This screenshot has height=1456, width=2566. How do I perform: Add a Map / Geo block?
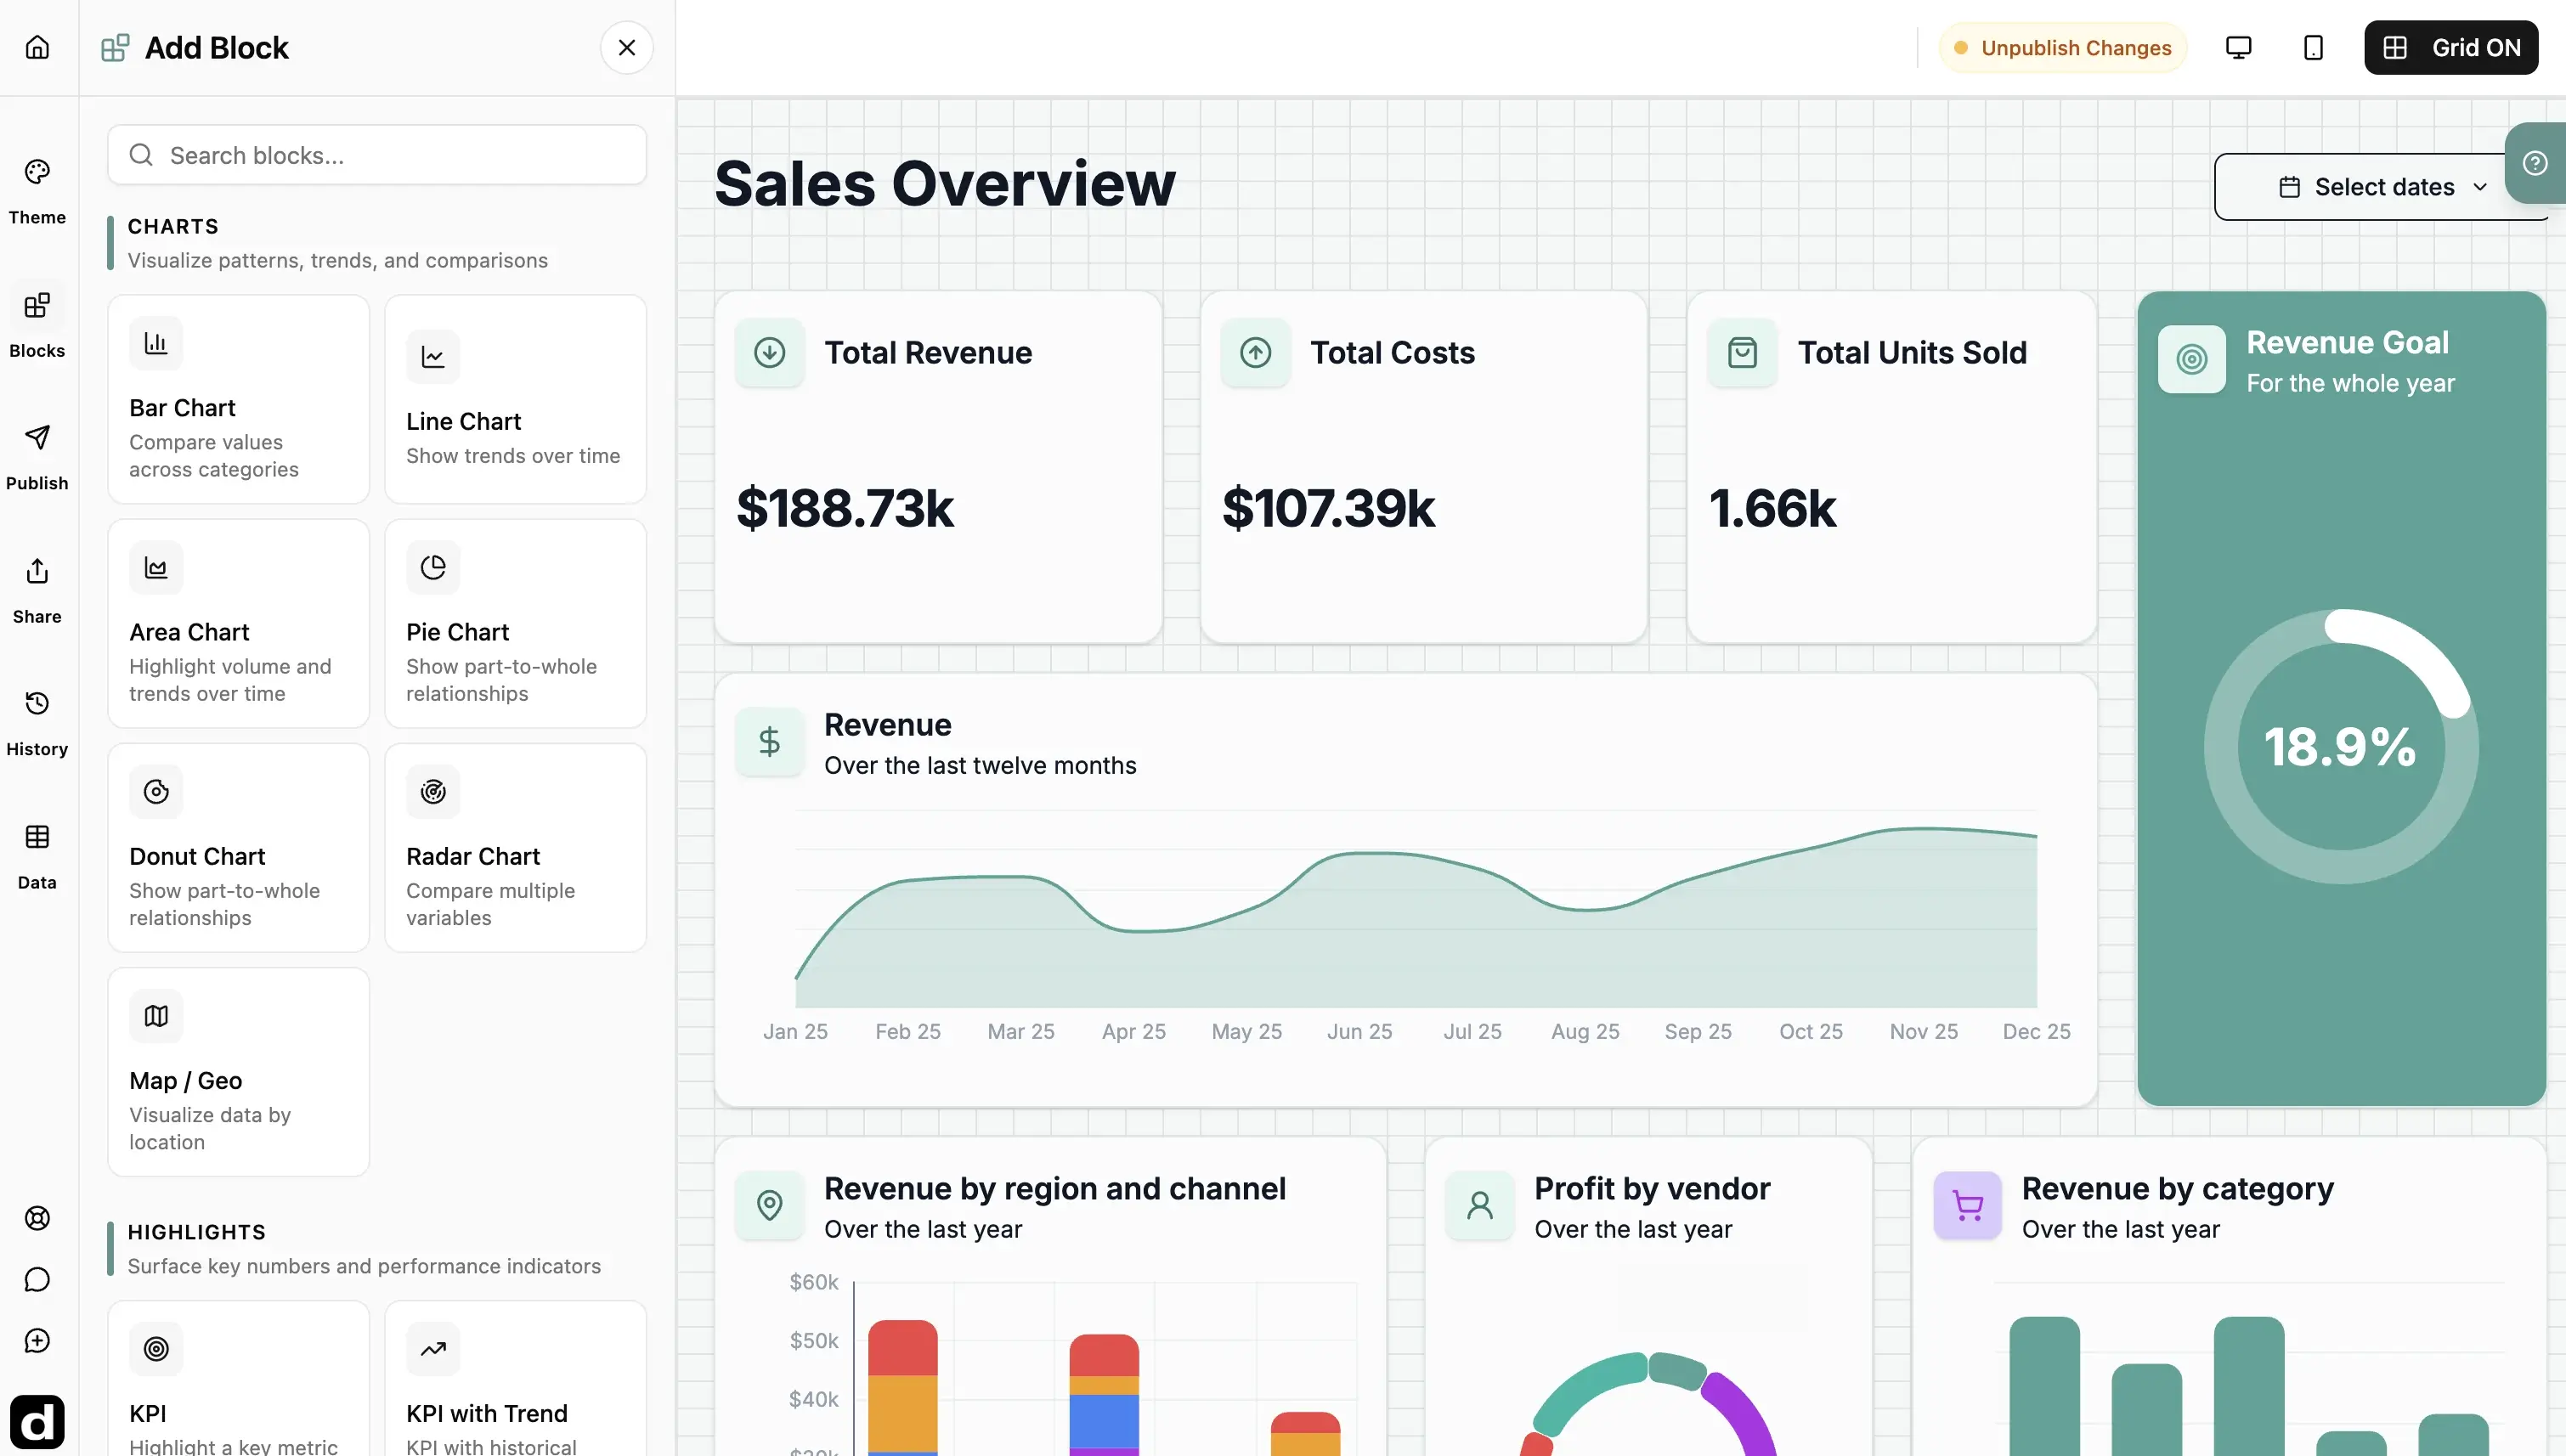[x=238, y=1071]
